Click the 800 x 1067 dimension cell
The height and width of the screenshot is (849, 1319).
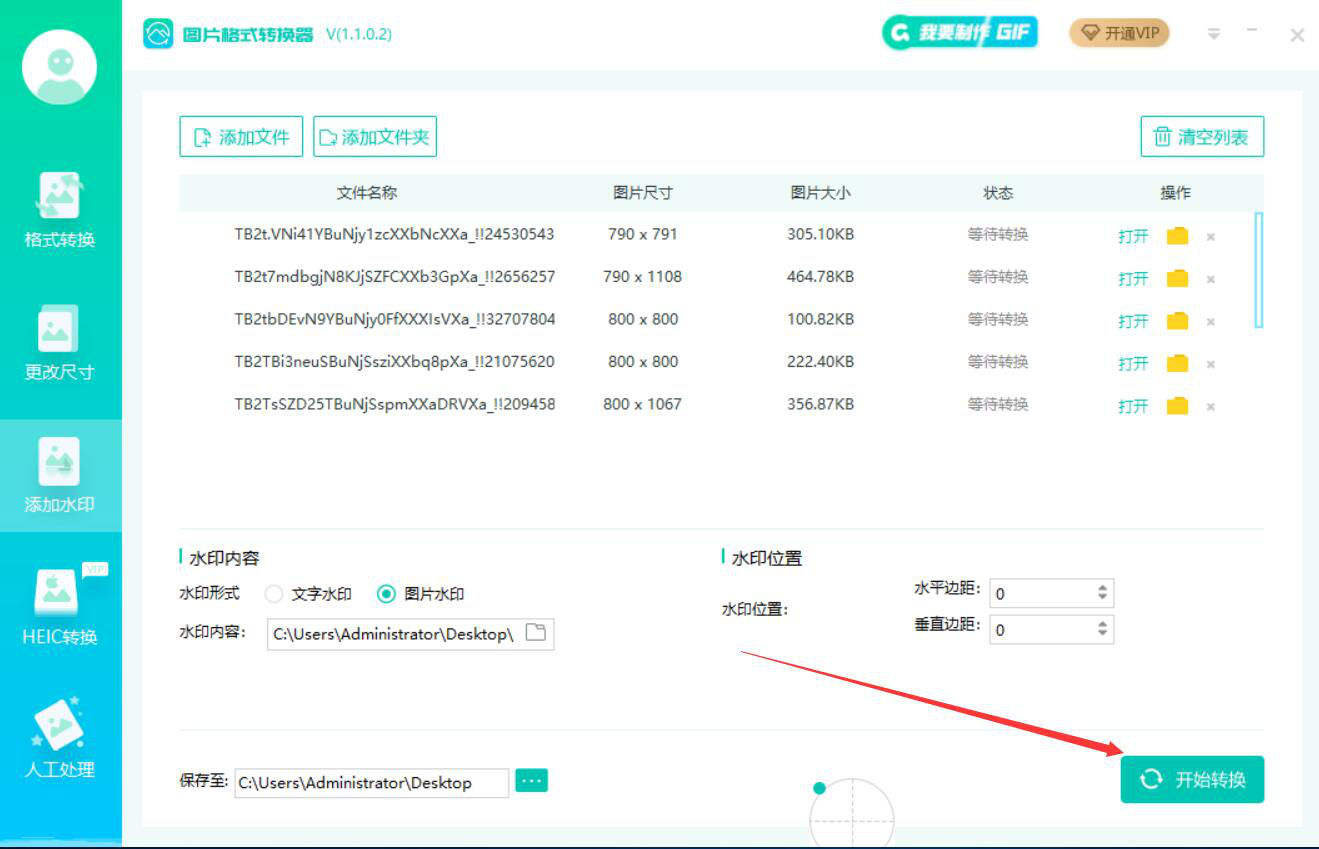[643, 404]
